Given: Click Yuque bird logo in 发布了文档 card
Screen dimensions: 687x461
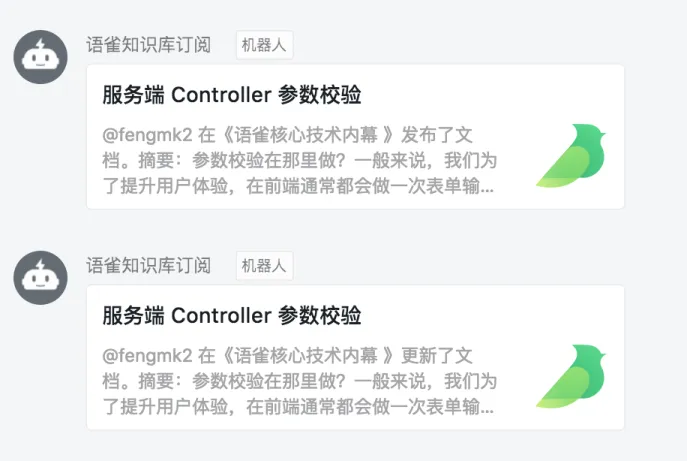Looking at the screenshot, I should (x=571, y=156).
